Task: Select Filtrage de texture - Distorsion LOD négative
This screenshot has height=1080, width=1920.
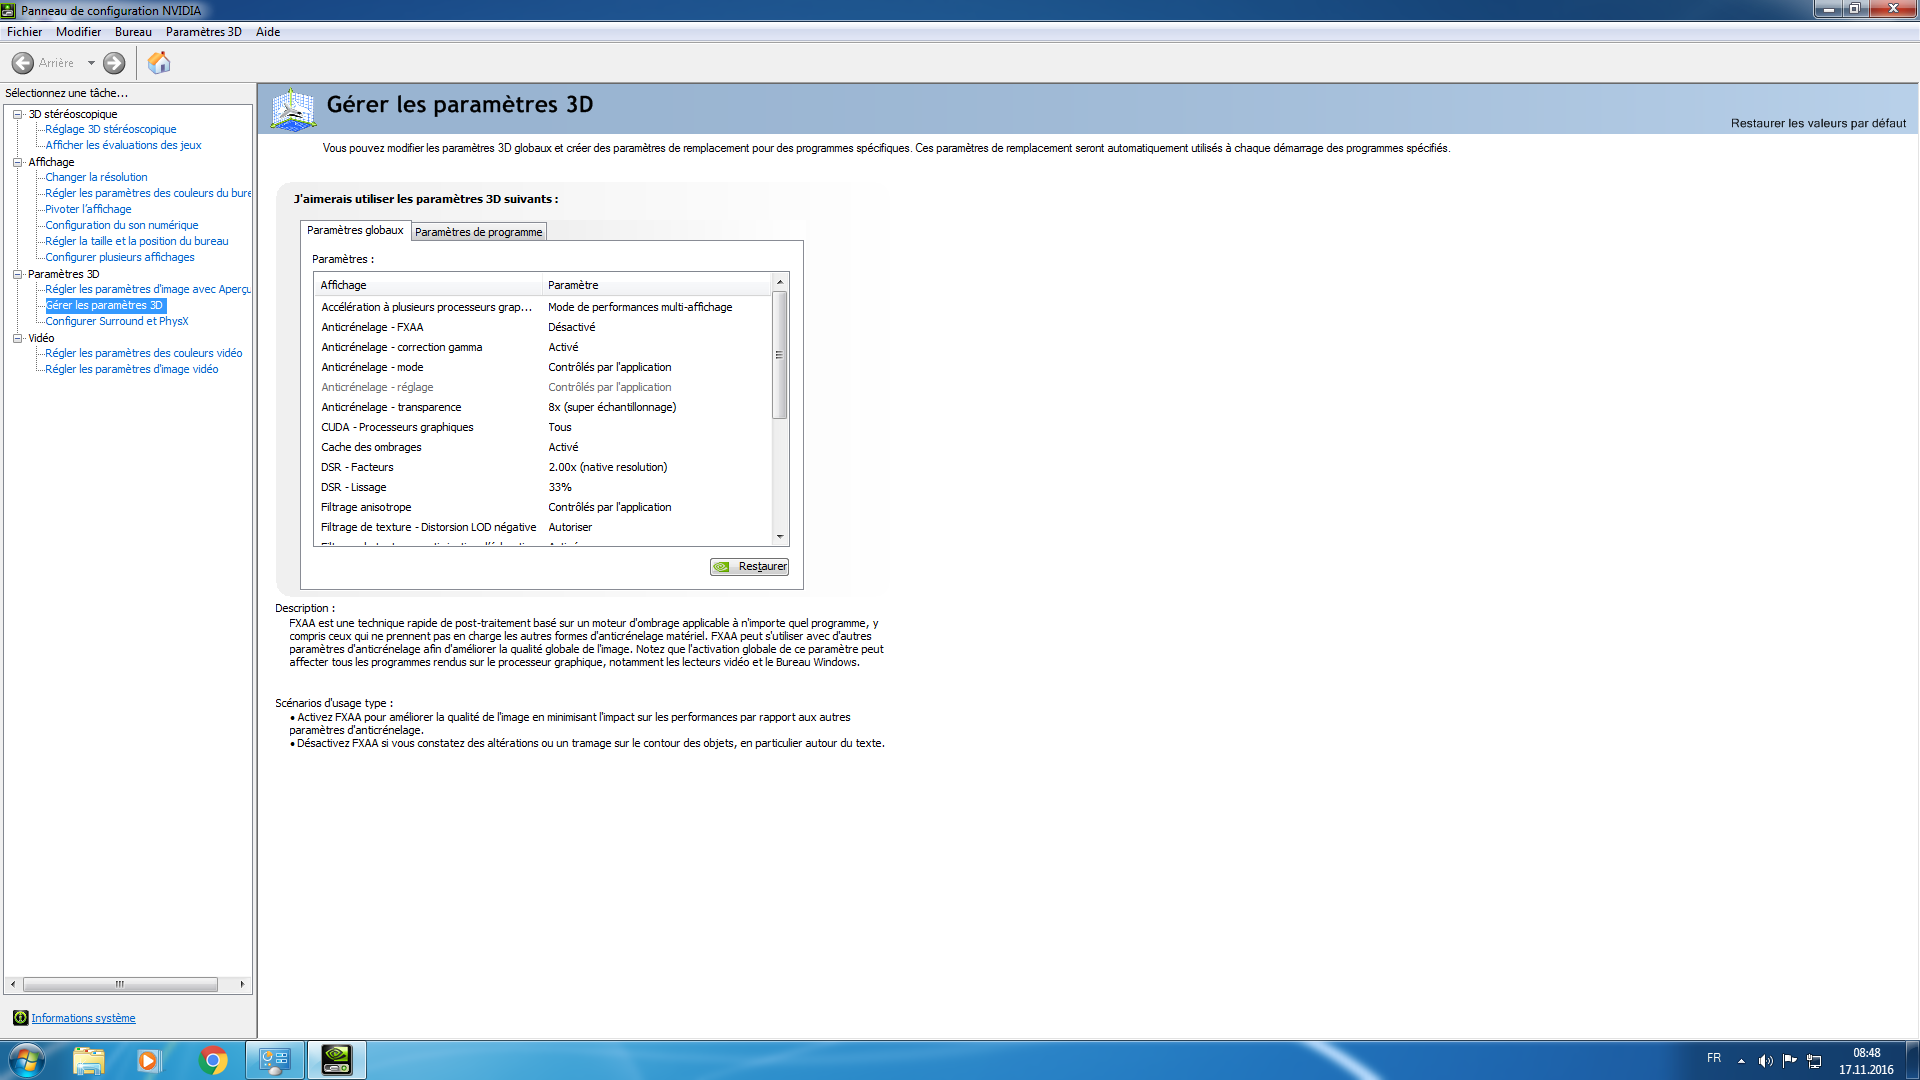Action: (x=544, y=527)
